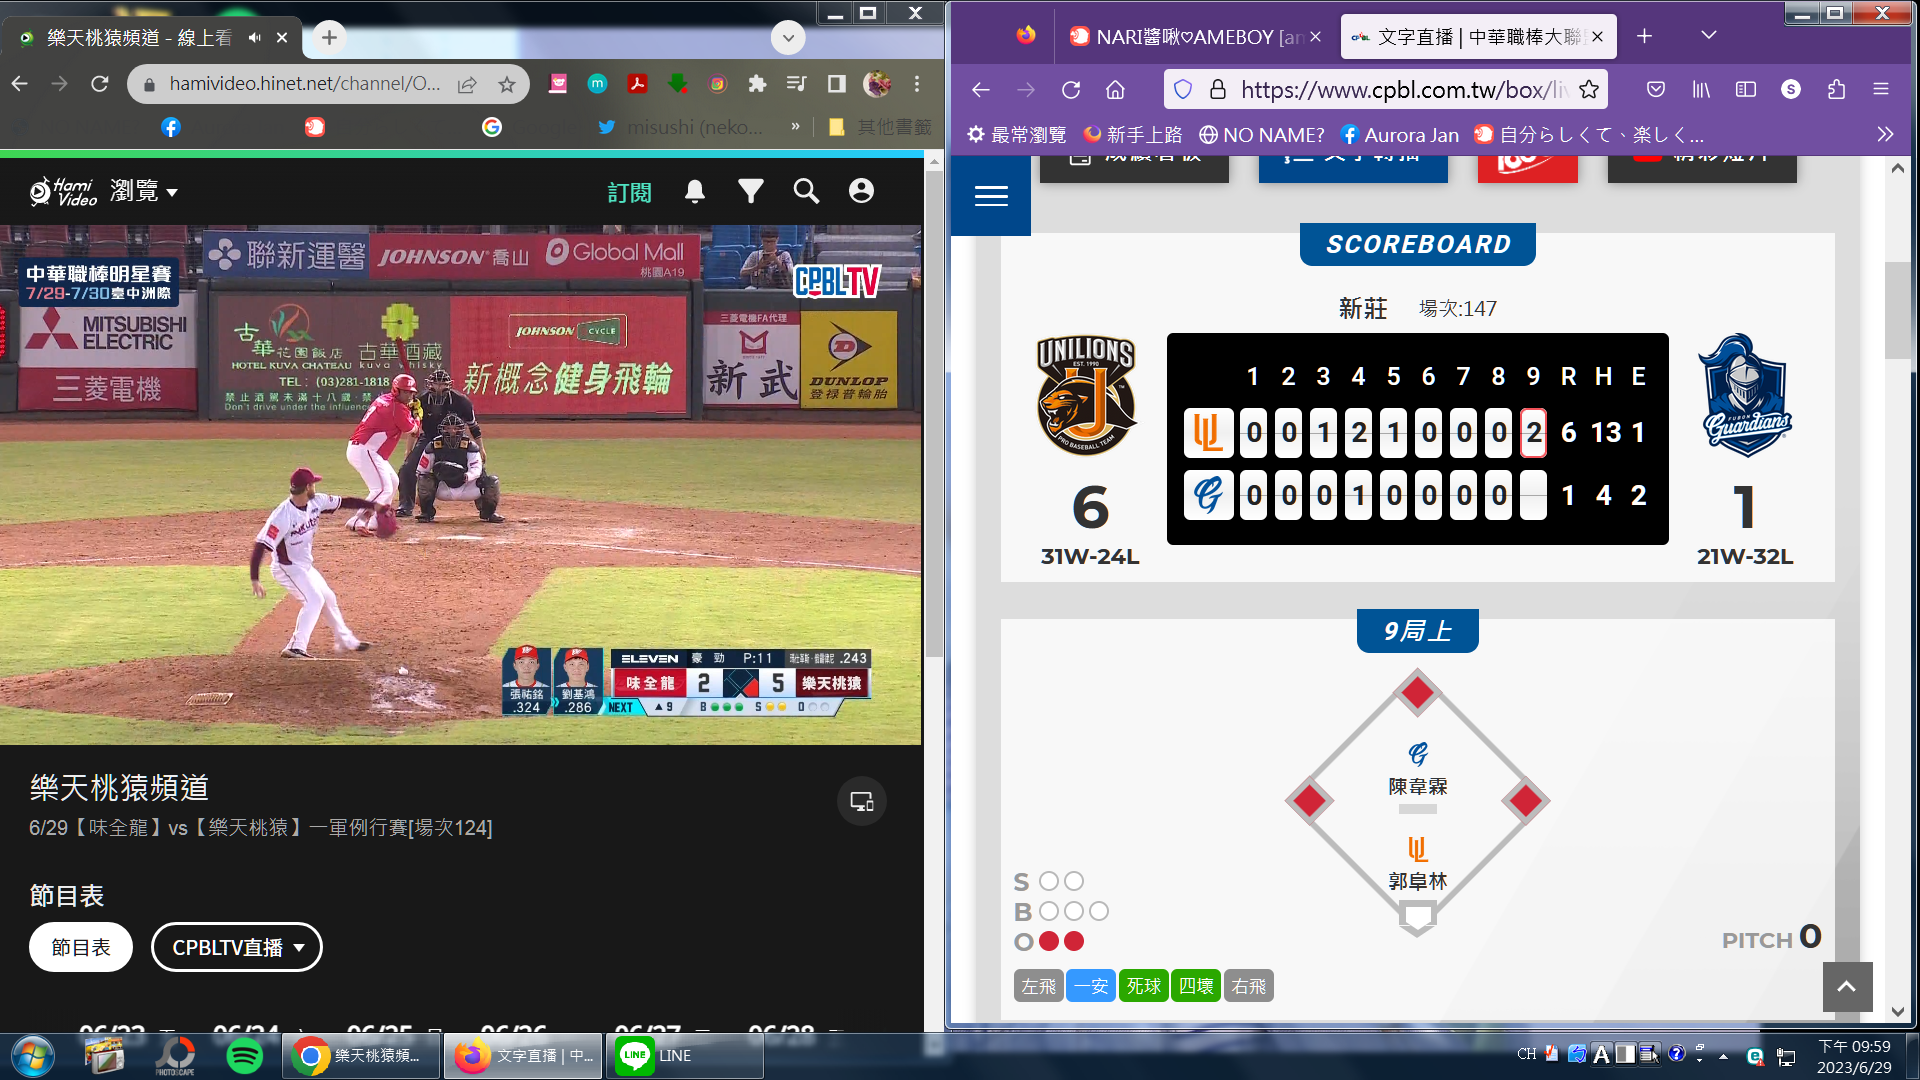This screenshot has width=1920, height=1080.
Task: Open NO NAME? Firefox bookmark
Action: tap(1262, 134)
